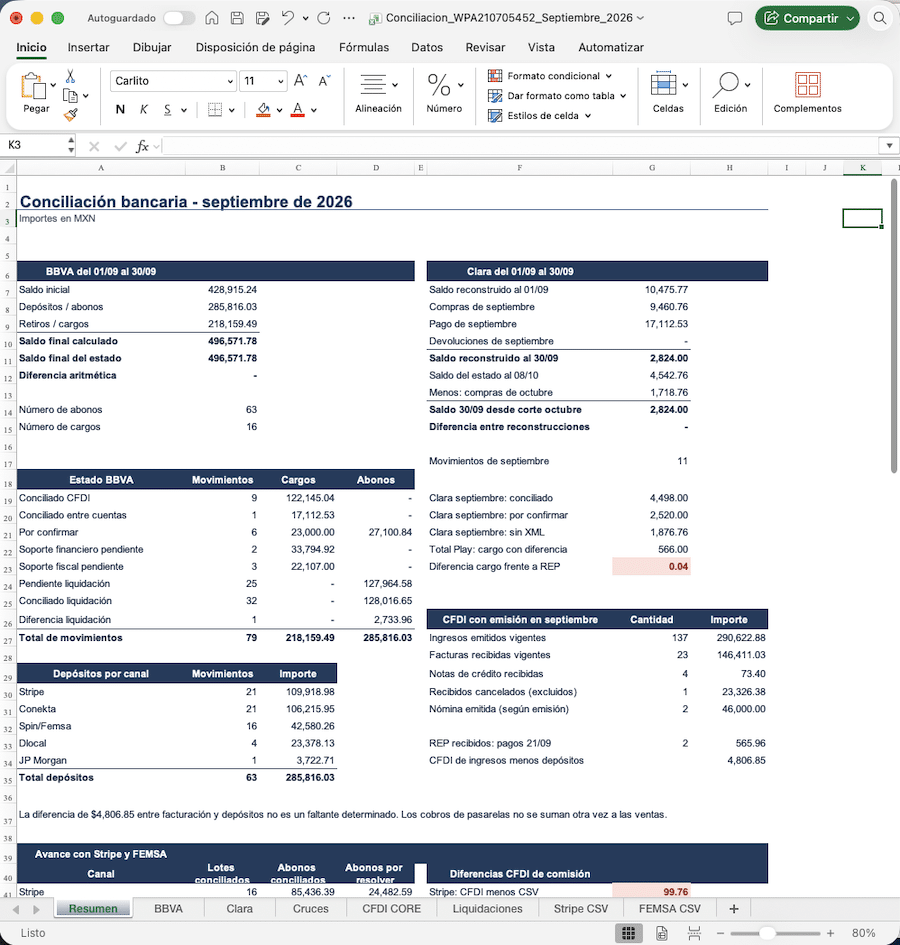Viewport: 900px width, 945px height.
Task: Add a new sheet with plus button
Action: 734,909
